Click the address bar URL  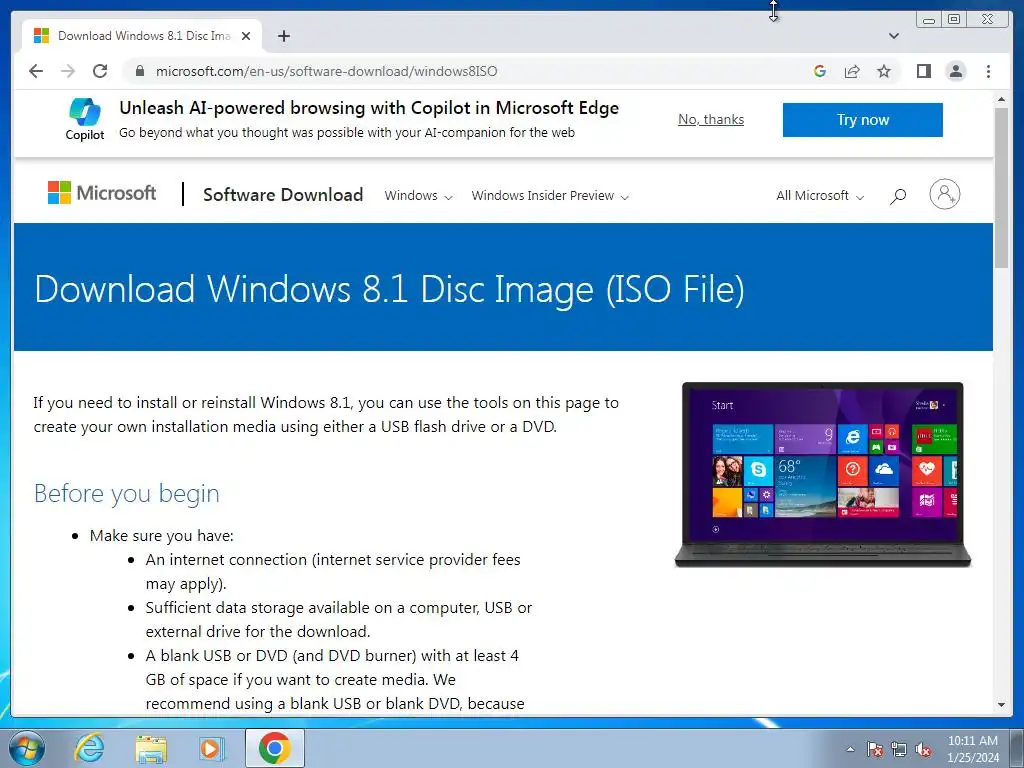pyautogui.click(x=327, y=71)
